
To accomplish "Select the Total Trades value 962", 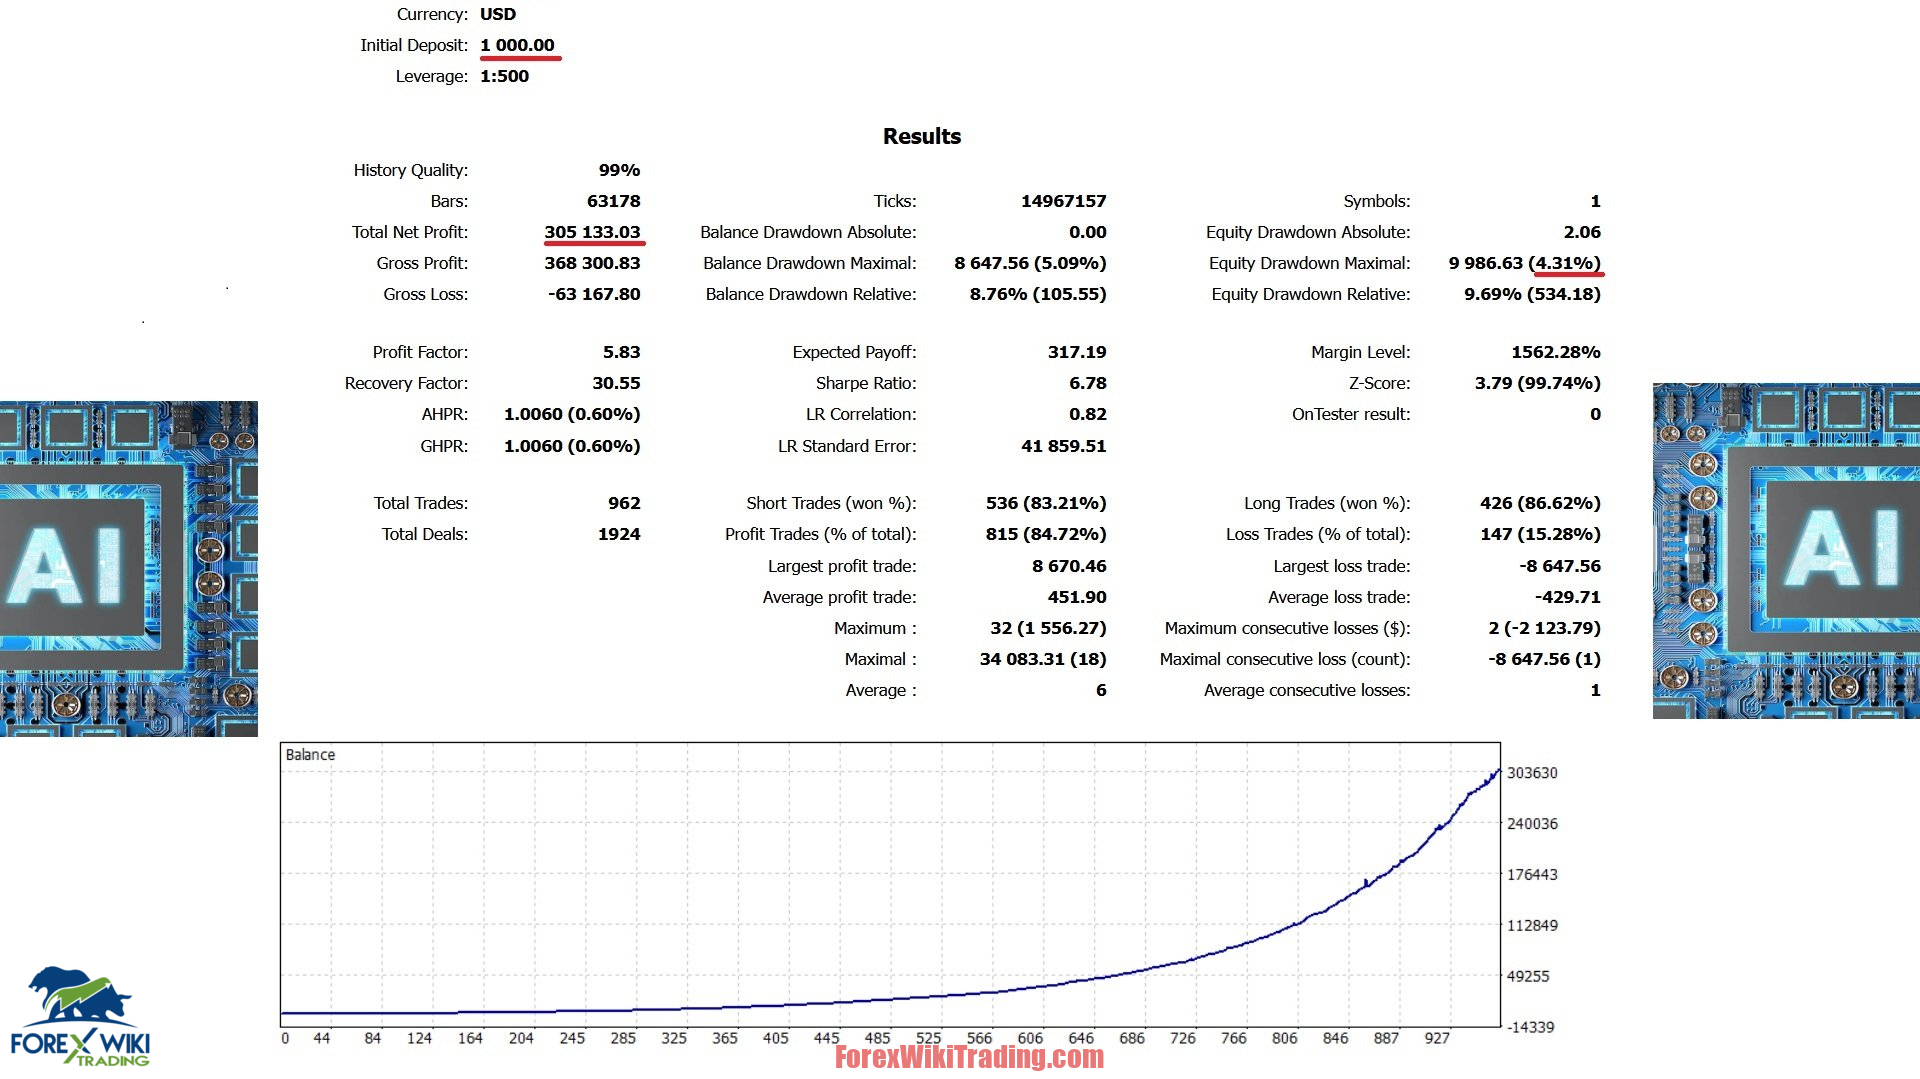I will pyautogui.click(x=623, y=503).
